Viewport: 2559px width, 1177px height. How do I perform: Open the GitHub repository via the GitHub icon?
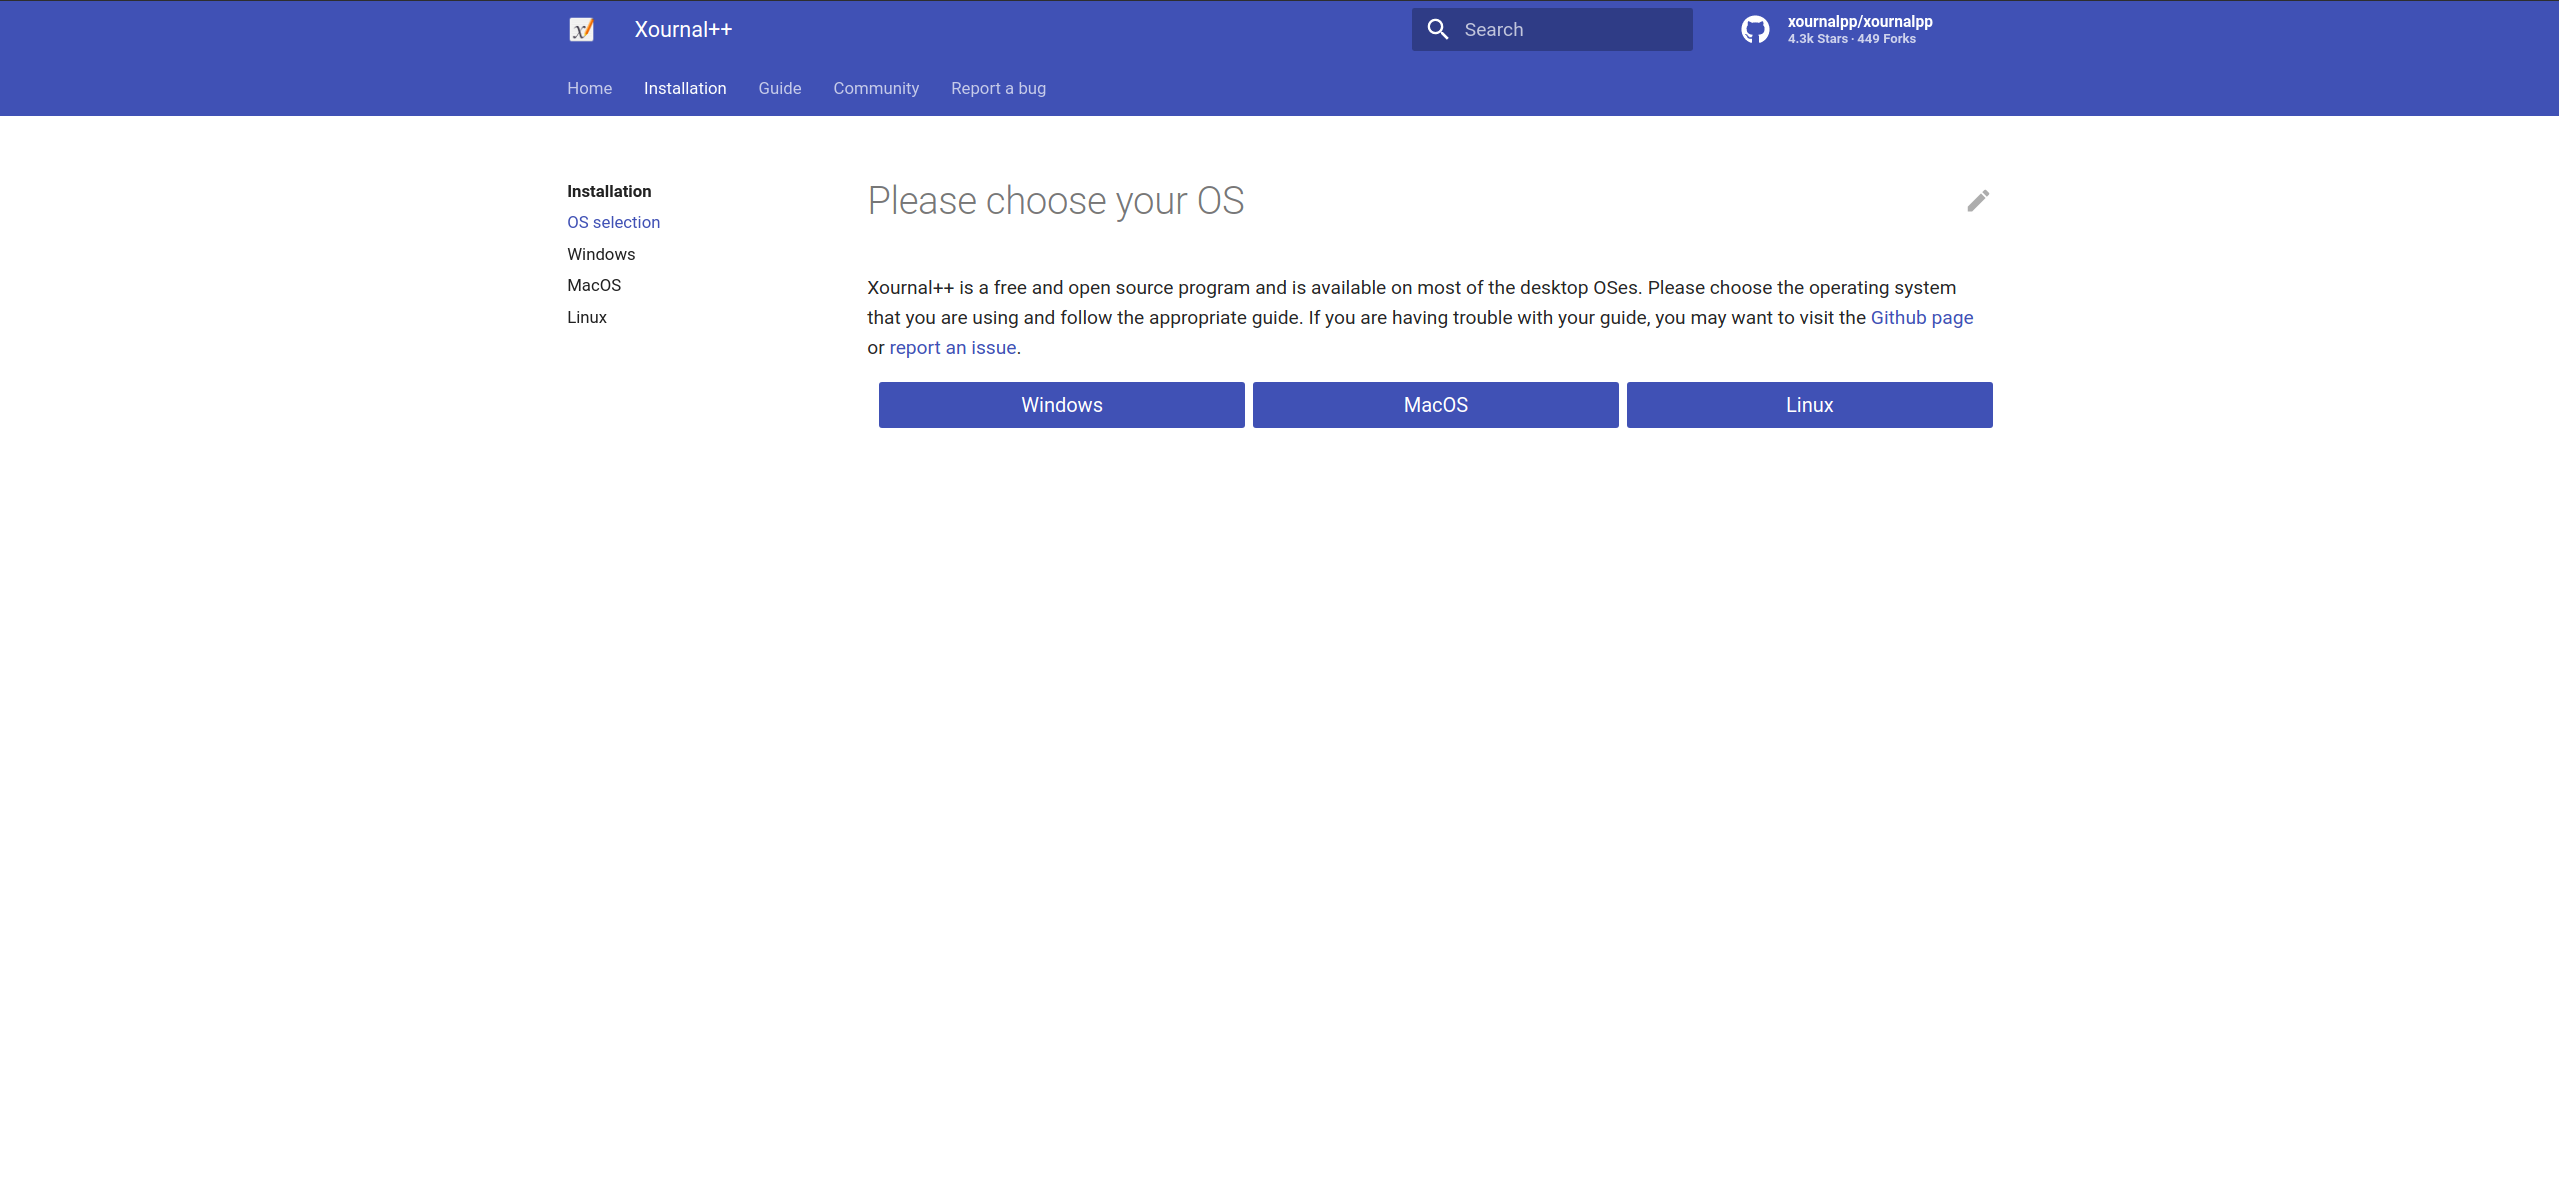[1757, 29]
